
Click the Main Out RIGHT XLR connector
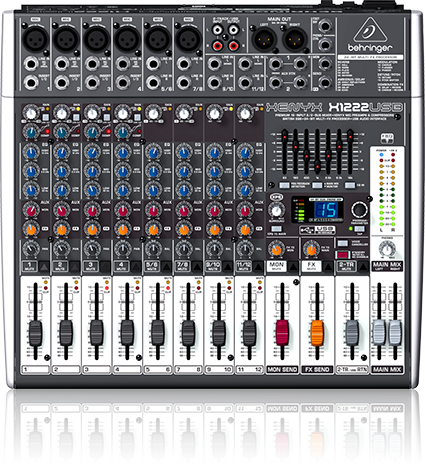coord(295,39)
